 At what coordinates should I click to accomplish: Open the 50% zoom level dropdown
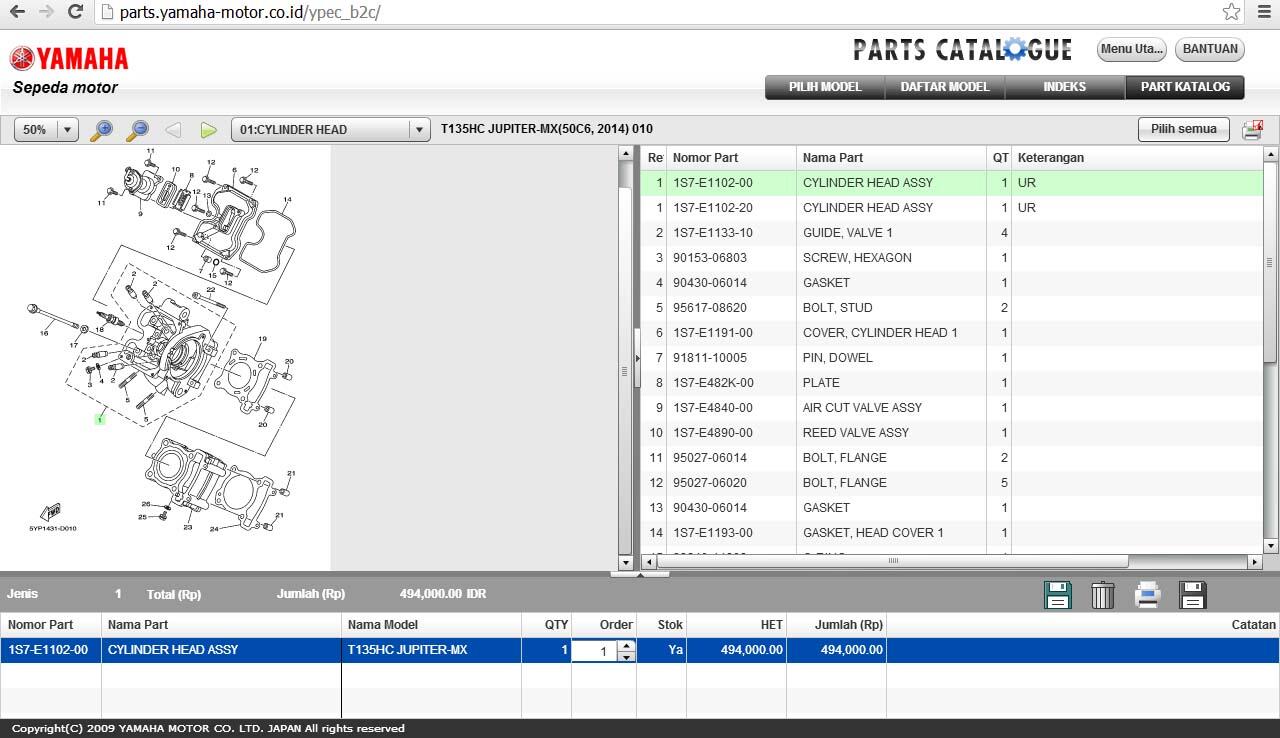(46, 130)
